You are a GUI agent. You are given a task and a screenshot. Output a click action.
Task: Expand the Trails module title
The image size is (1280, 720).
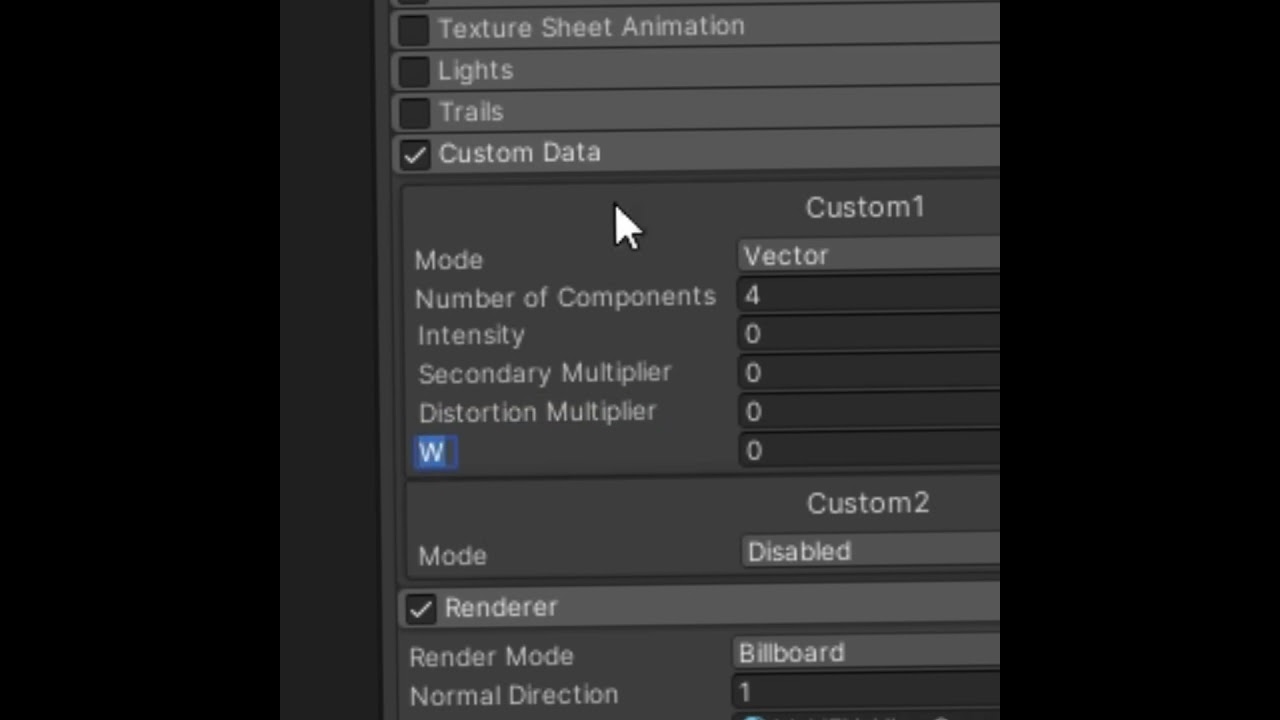coord(471,112)
